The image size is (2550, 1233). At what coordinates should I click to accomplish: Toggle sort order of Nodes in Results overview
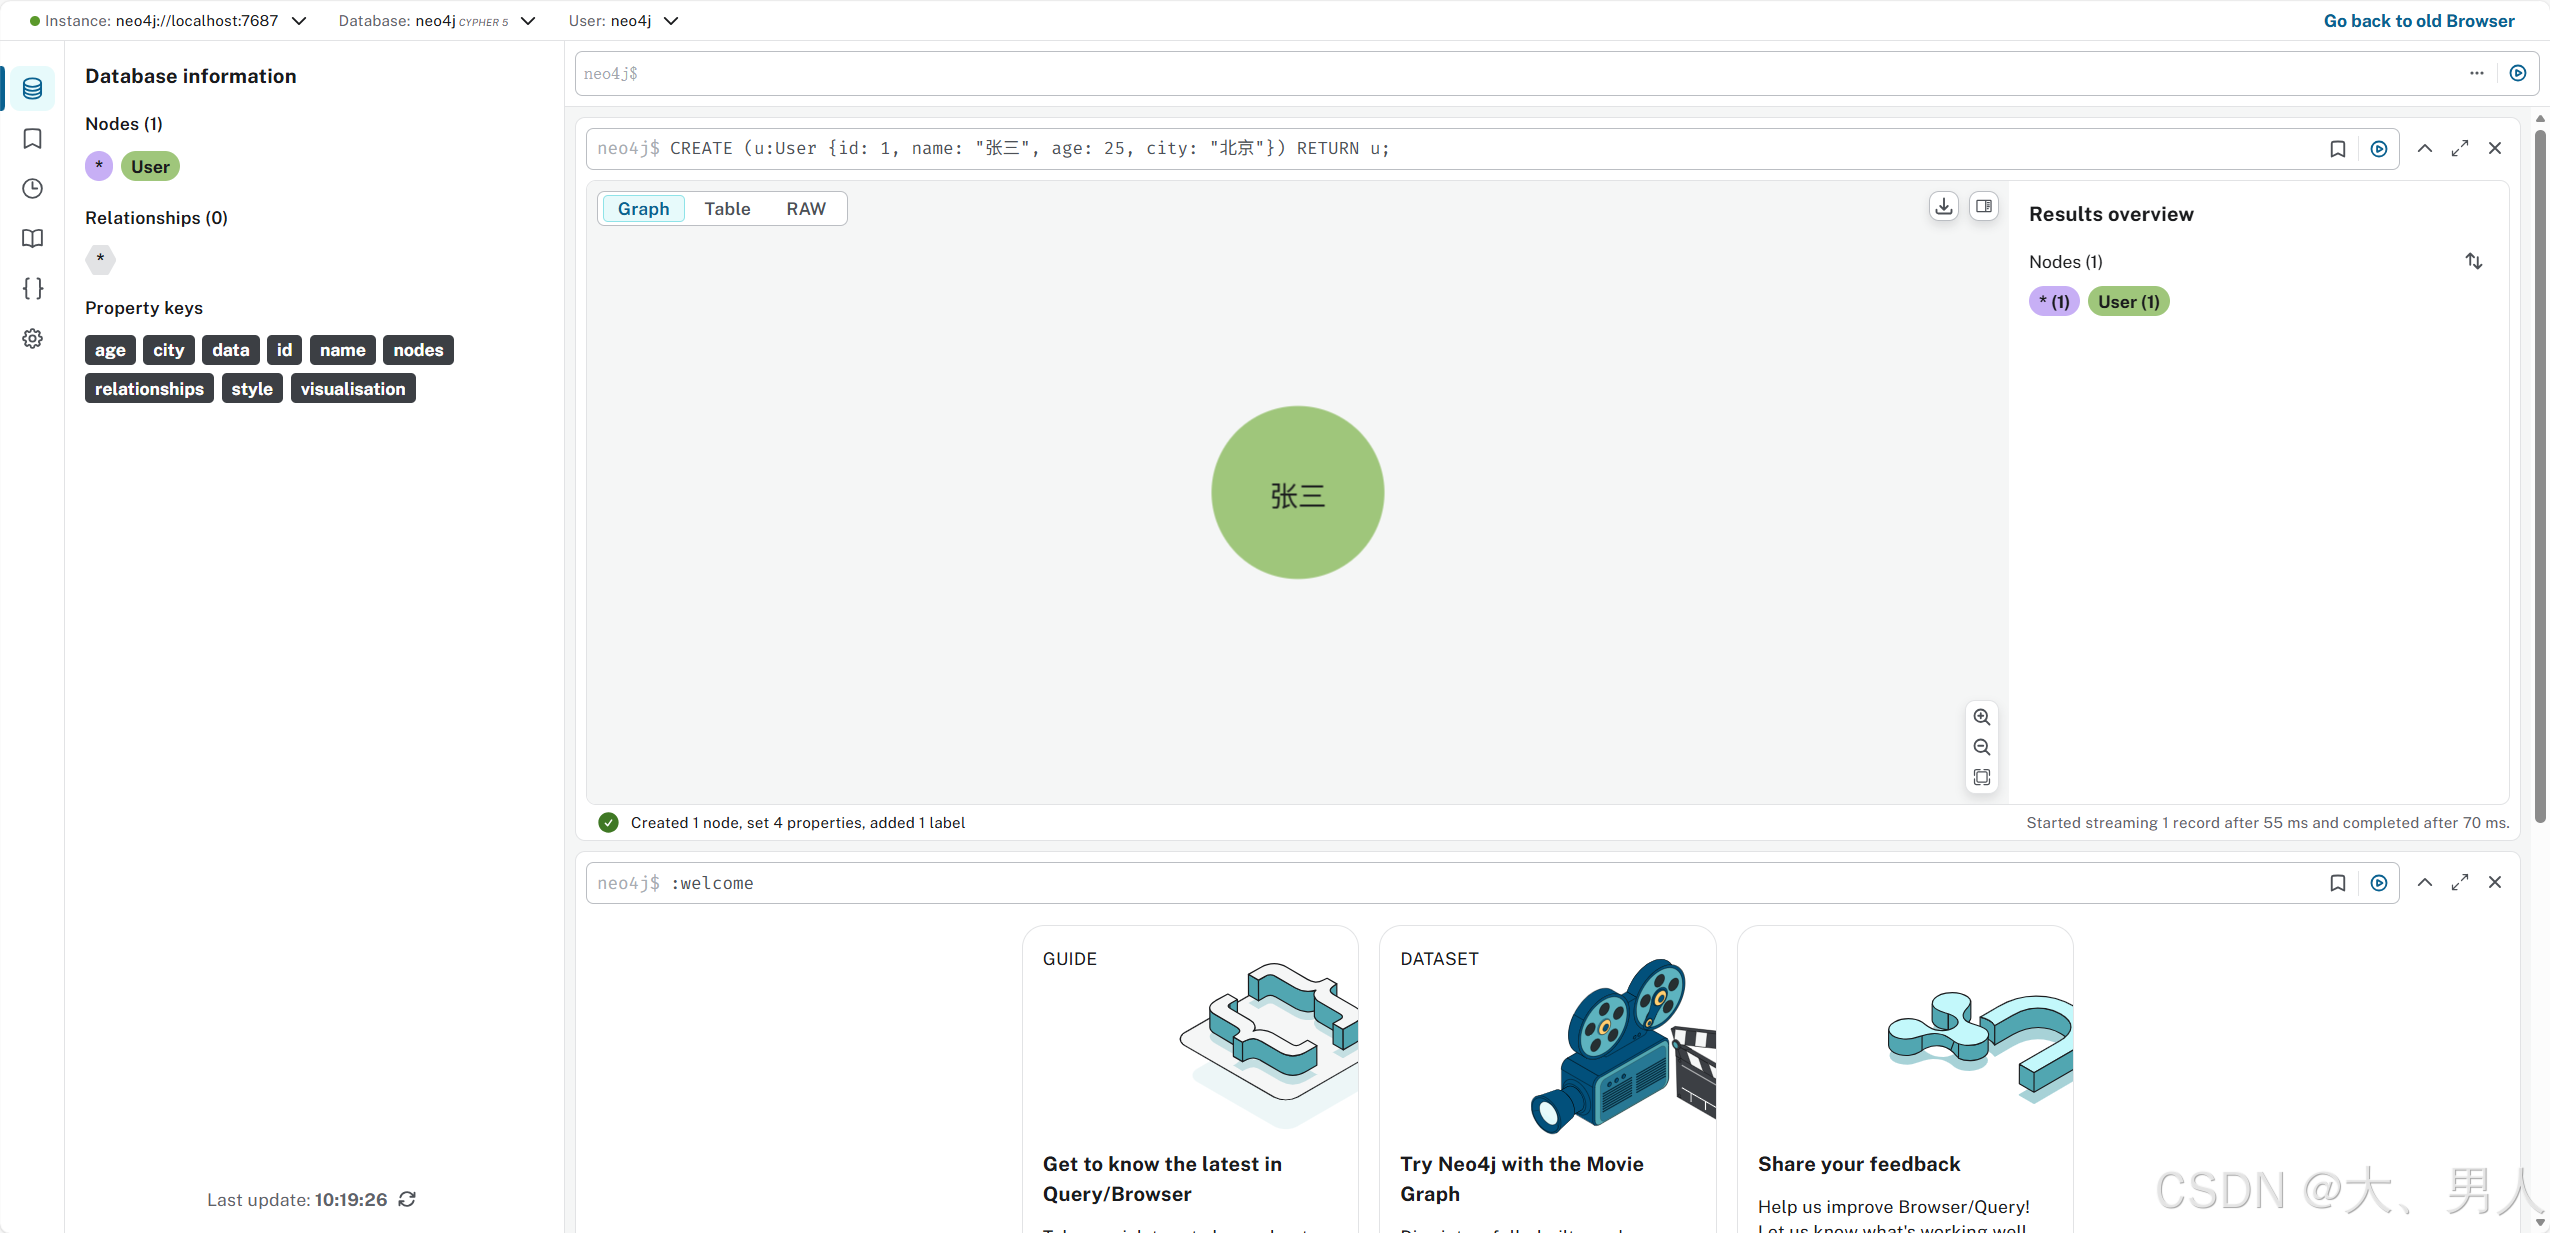tap(2474, 261)
